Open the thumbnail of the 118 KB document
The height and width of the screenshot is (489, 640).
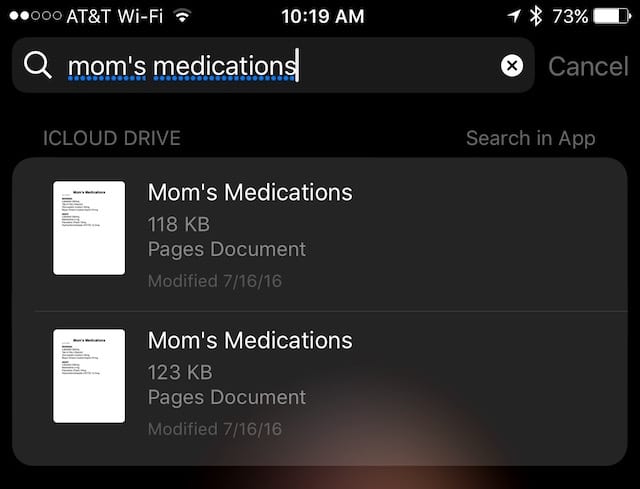(x=89, y=228)
